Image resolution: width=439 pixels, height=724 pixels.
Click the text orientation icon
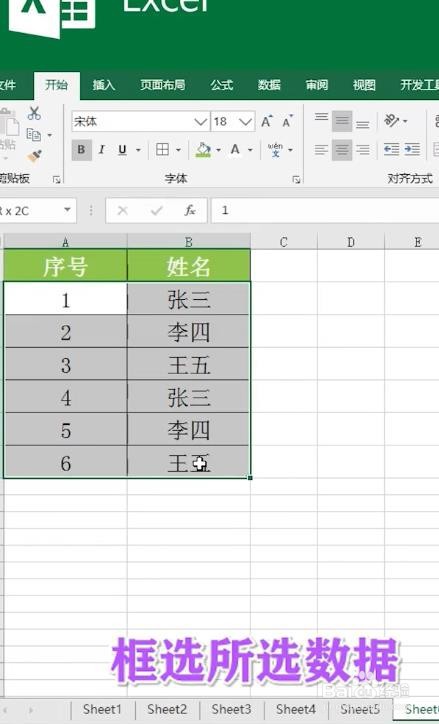392,121
